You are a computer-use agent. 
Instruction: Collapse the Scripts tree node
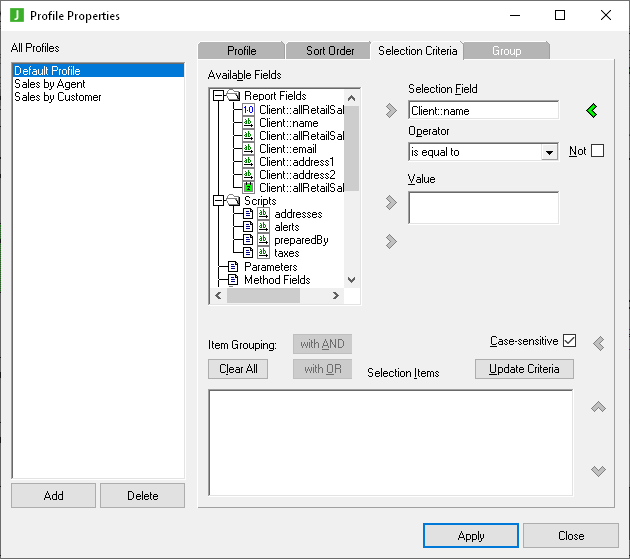tap(217, 201)
